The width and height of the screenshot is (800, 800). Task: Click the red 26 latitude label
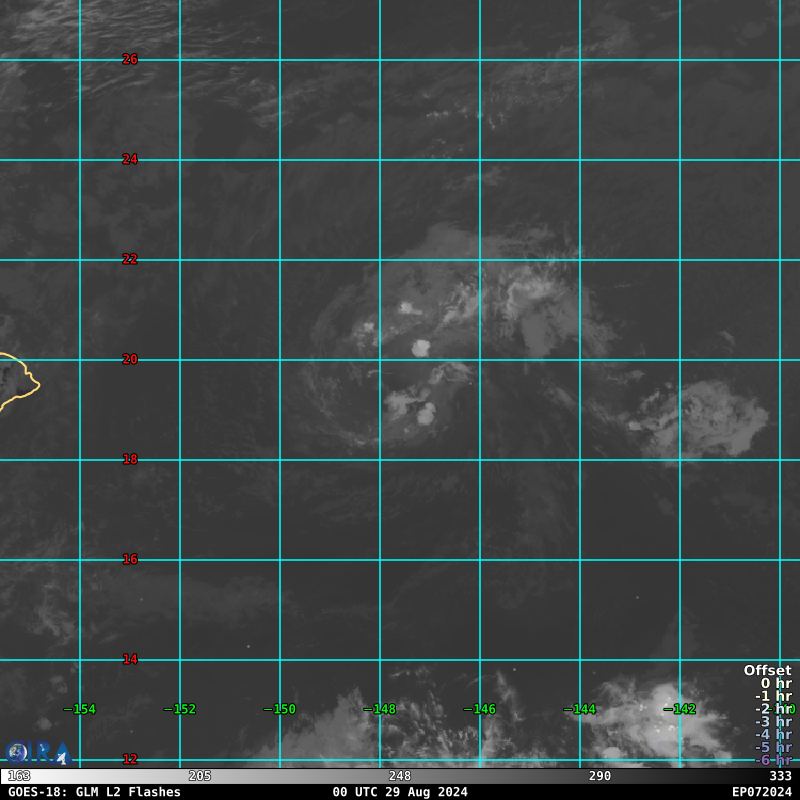[x=130, y=59]
